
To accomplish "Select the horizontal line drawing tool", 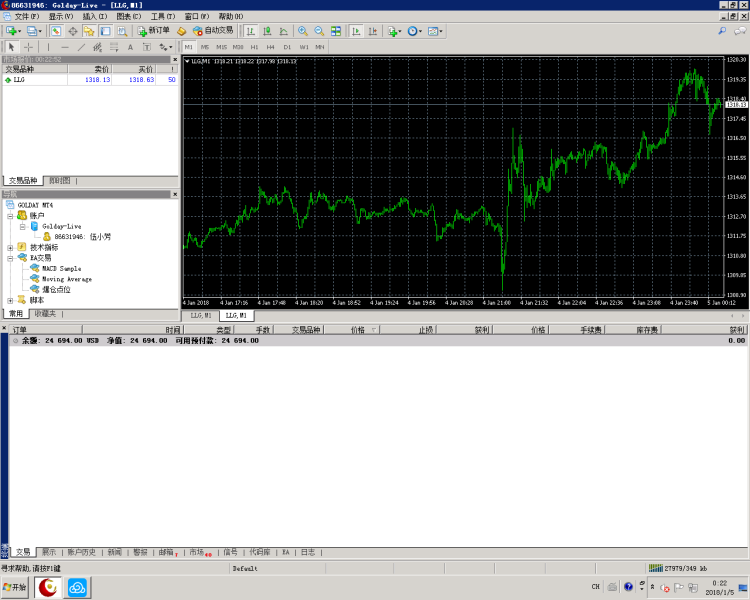I will point(65,47).
